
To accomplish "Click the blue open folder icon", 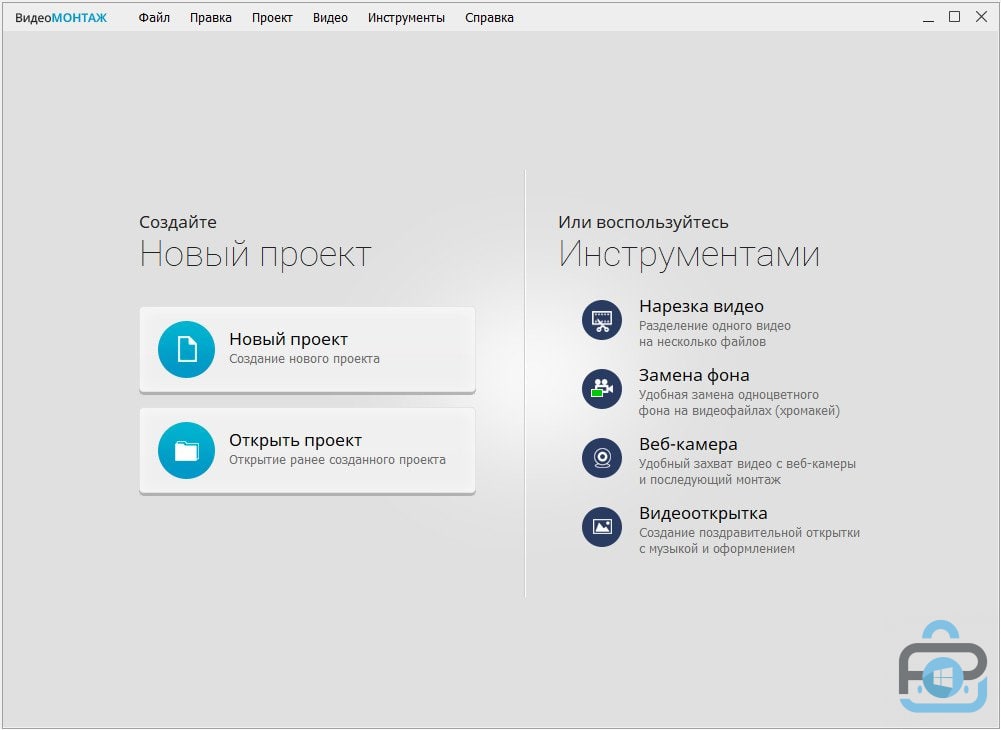I will 186,450.
